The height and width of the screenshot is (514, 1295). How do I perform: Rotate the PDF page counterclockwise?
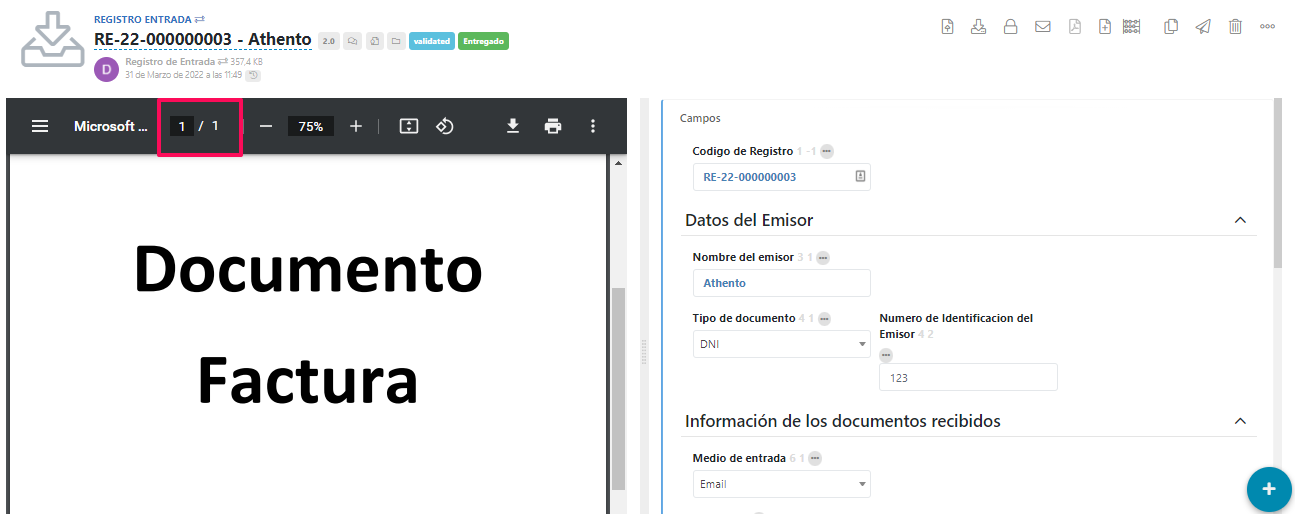[x=446, y=126]
